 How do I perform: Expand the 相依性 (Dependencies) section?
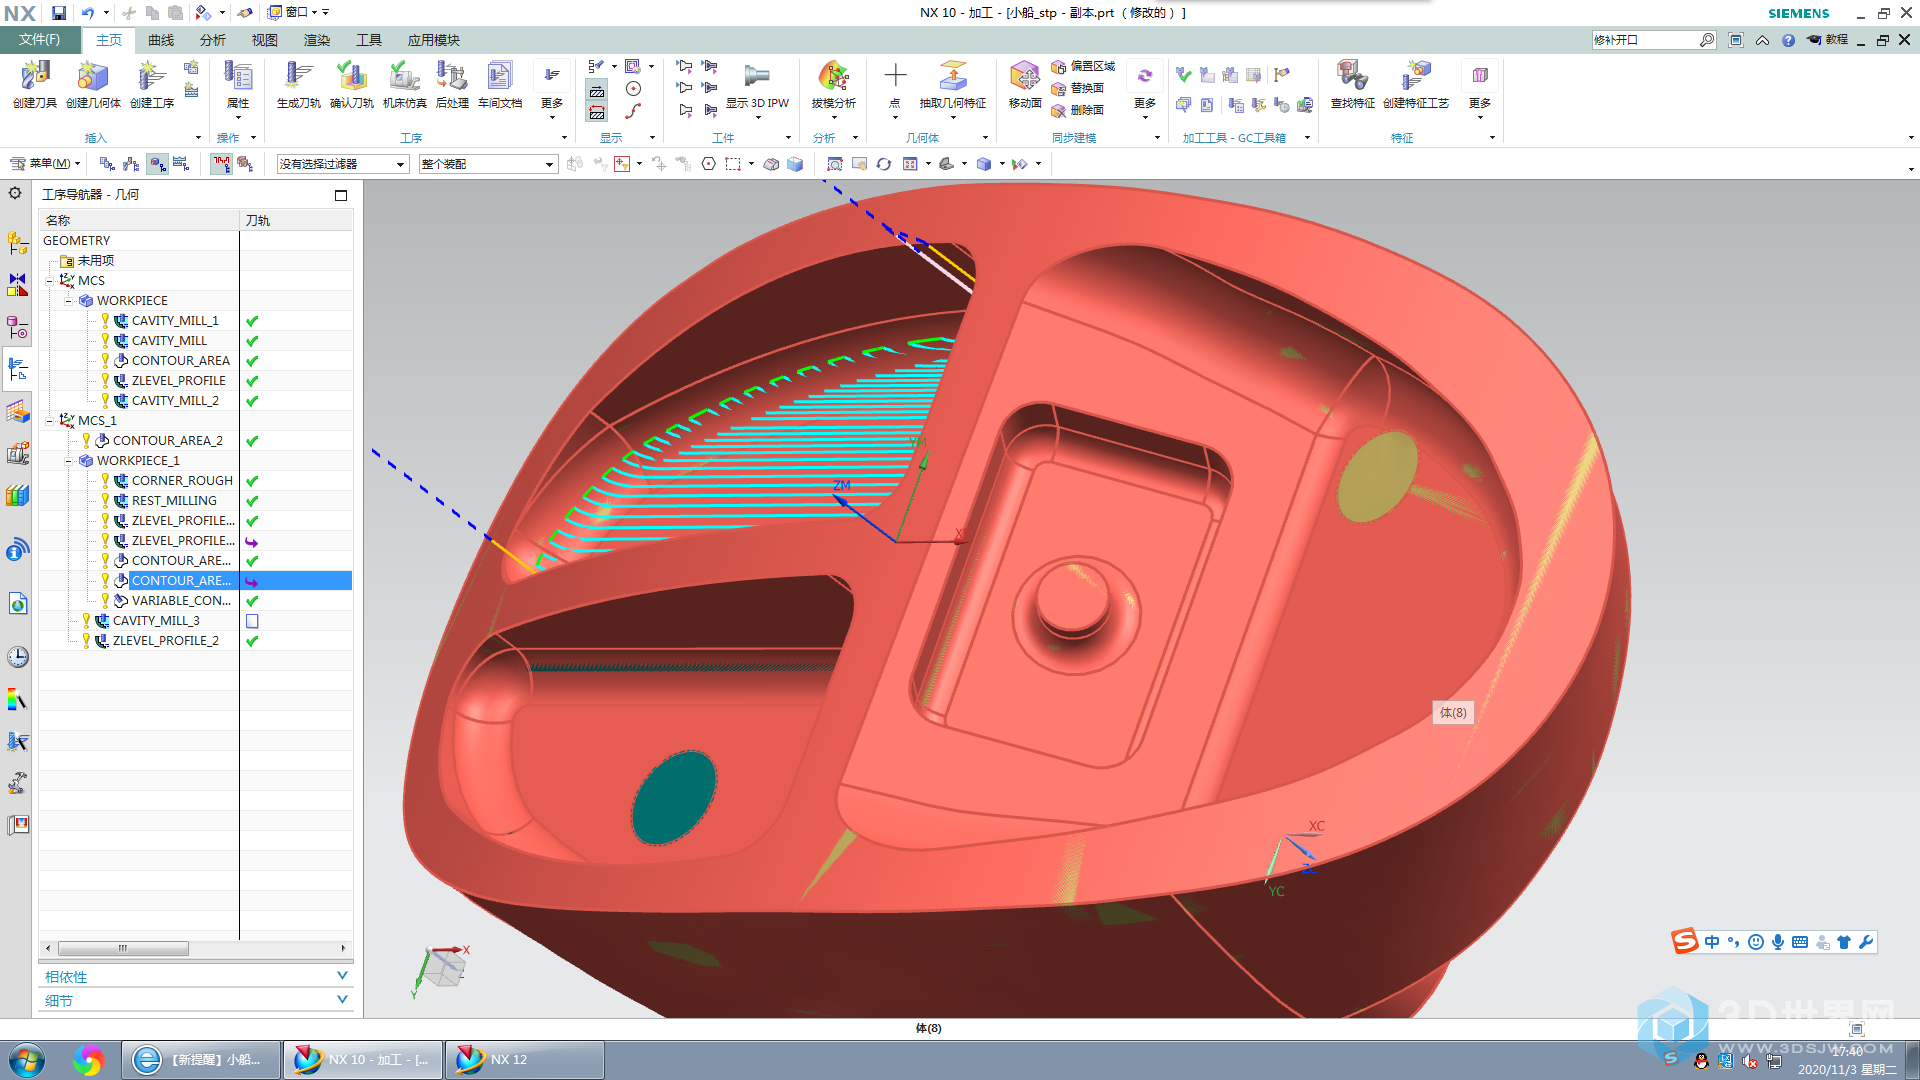pyautogui.click(x=196, y=976)
